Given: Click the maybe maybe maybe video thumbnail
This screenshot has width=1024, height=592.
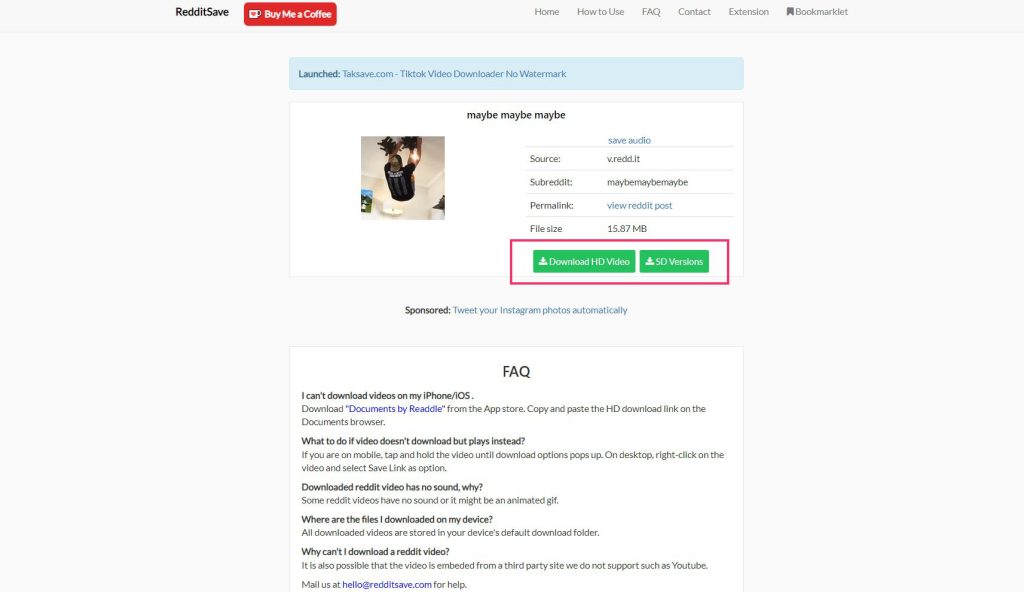Looking at the screenshot, I should tap(403, 178).
